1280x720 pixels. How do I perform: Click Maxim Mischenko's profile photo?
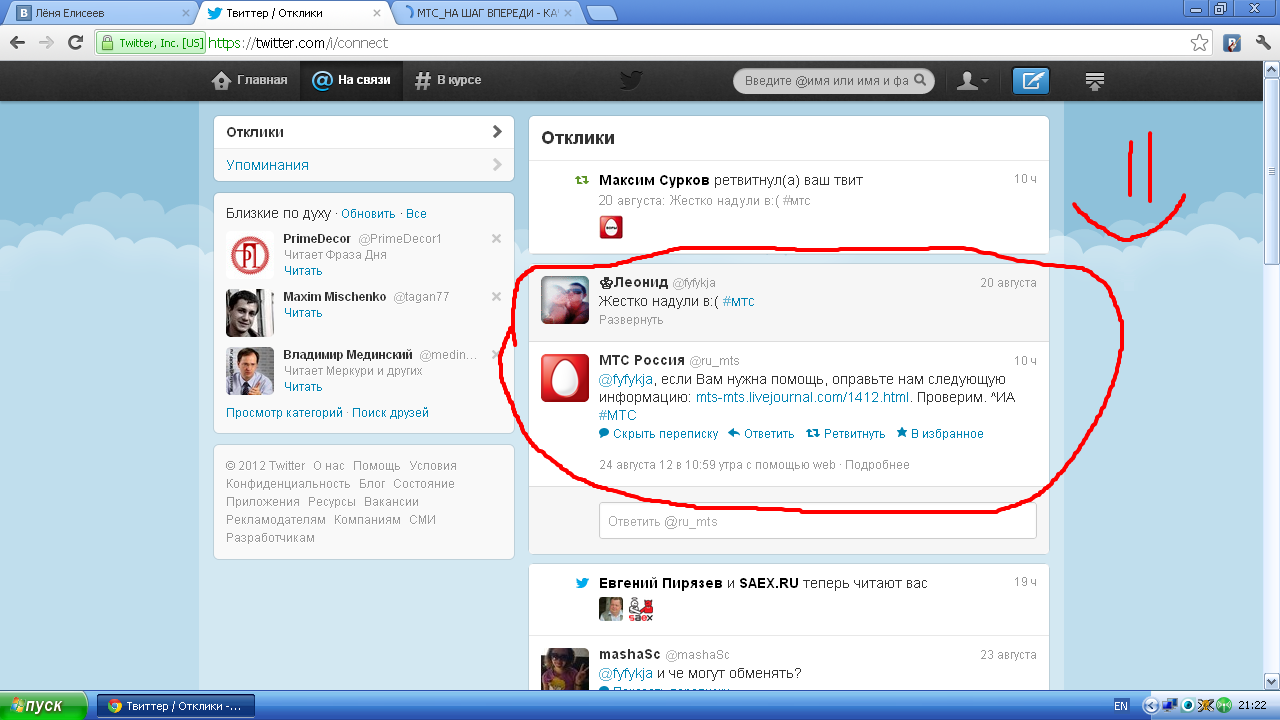point(250,313)
